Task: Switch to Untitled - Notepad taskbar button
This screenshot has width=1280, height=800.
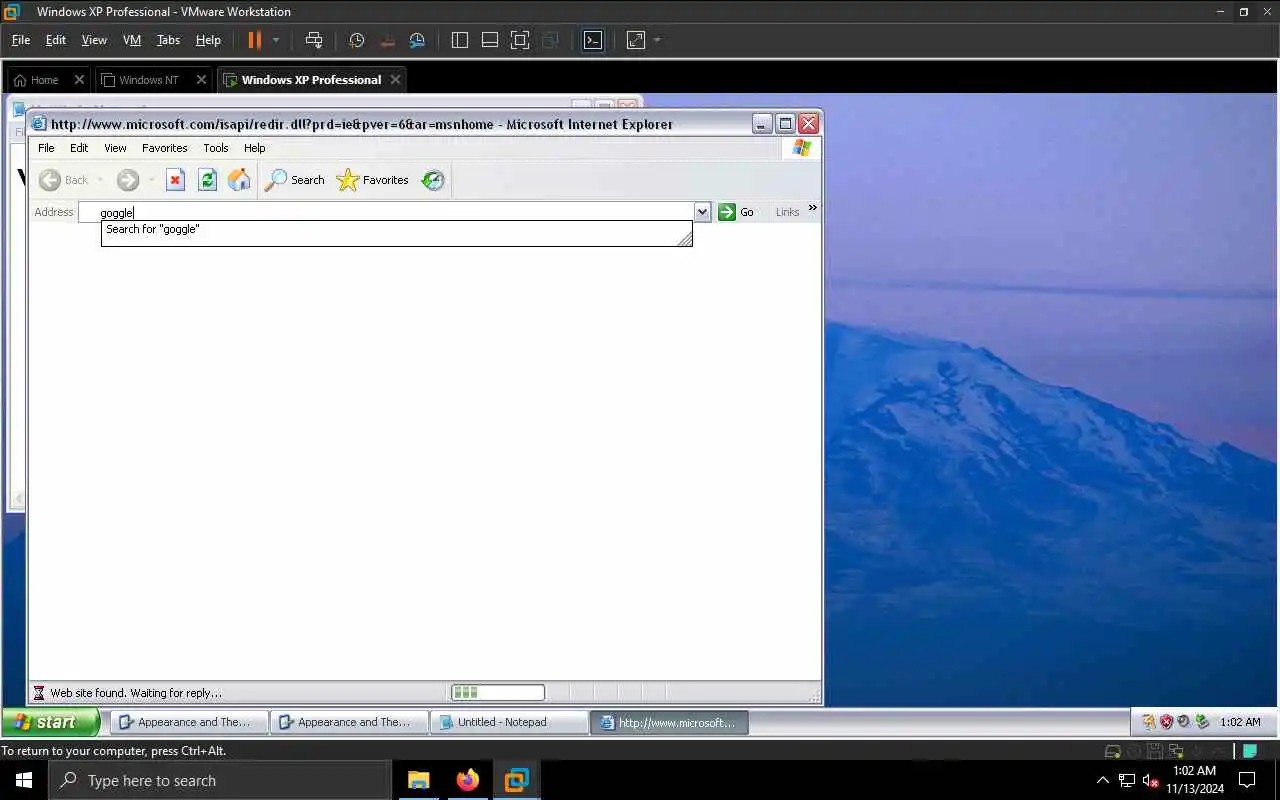Action: click(x=509, y=722)
